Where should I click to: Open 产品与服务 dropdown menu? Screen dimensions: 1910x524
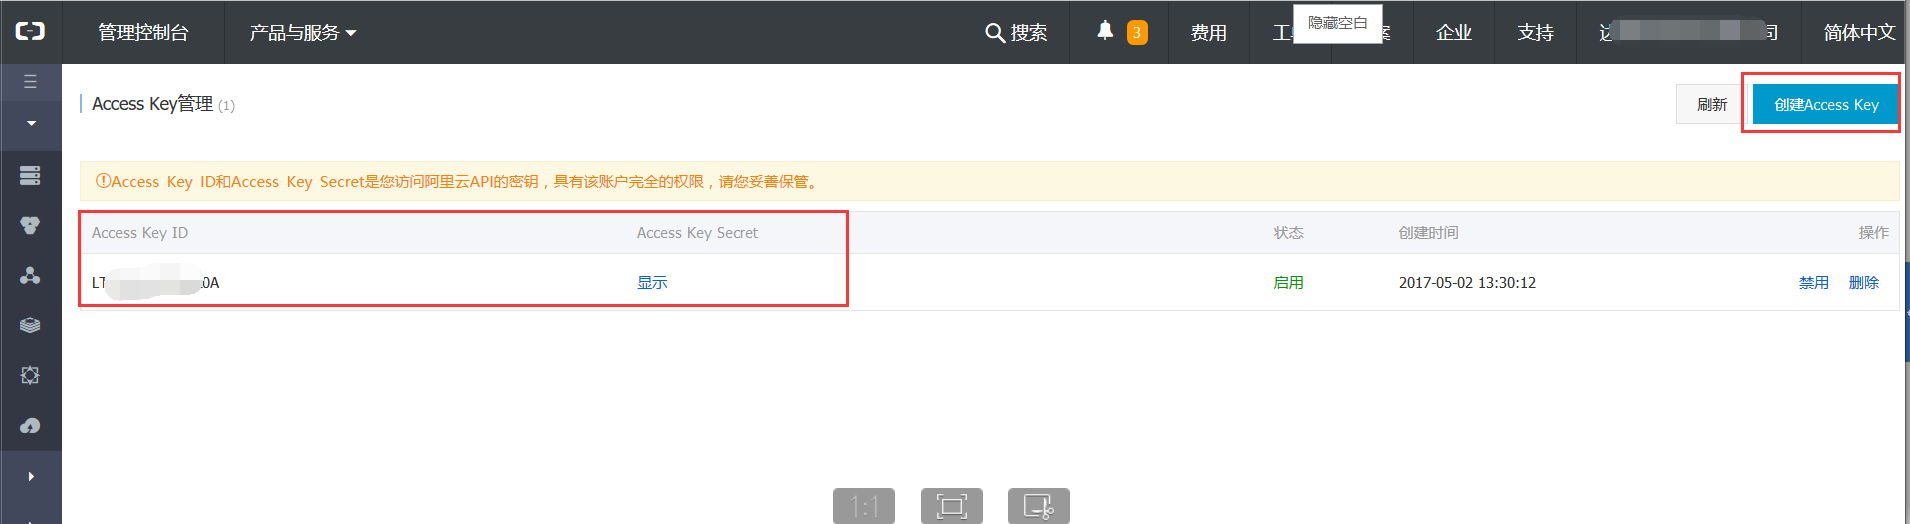(x=303, y=33)
